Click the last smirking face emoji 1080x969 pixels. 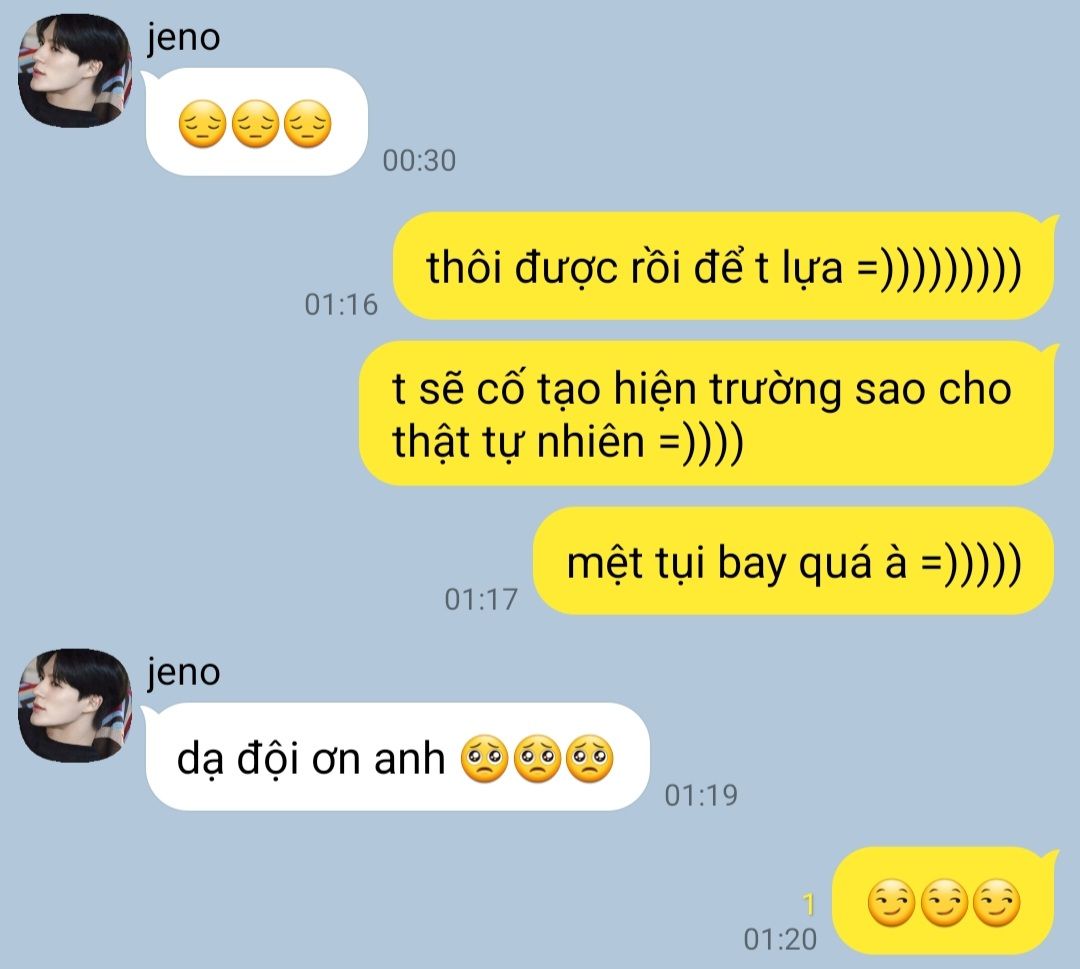tap(997, 903)
